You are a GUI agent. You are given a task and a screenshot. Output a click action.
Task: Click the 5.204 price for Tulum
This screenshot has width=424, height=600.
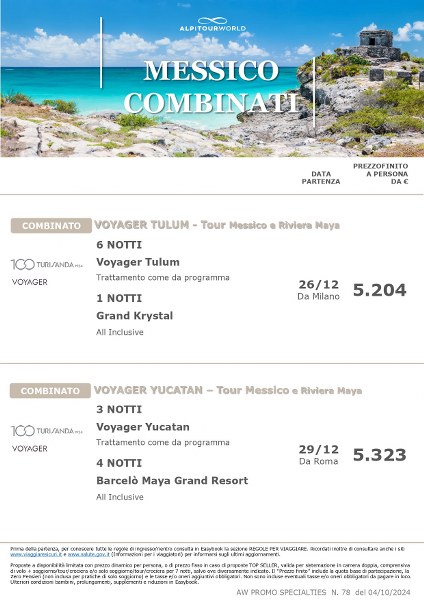pyautogui.click(x=379, y=290)
